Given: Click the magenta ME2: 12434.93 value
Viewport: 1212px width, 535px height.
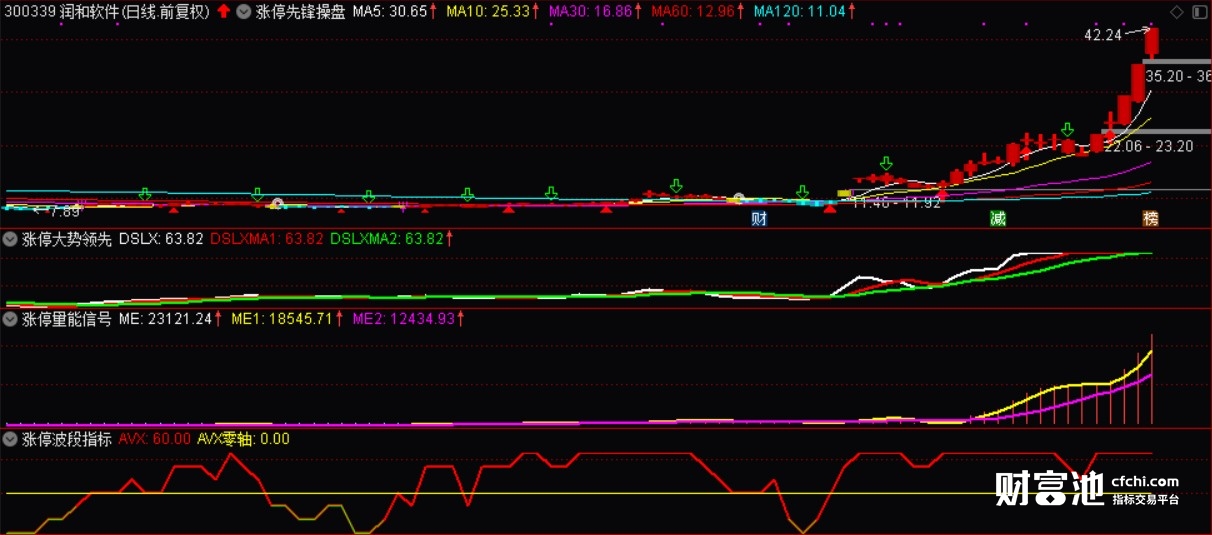Looking at the screenshot, I should (x=403, y=319).
